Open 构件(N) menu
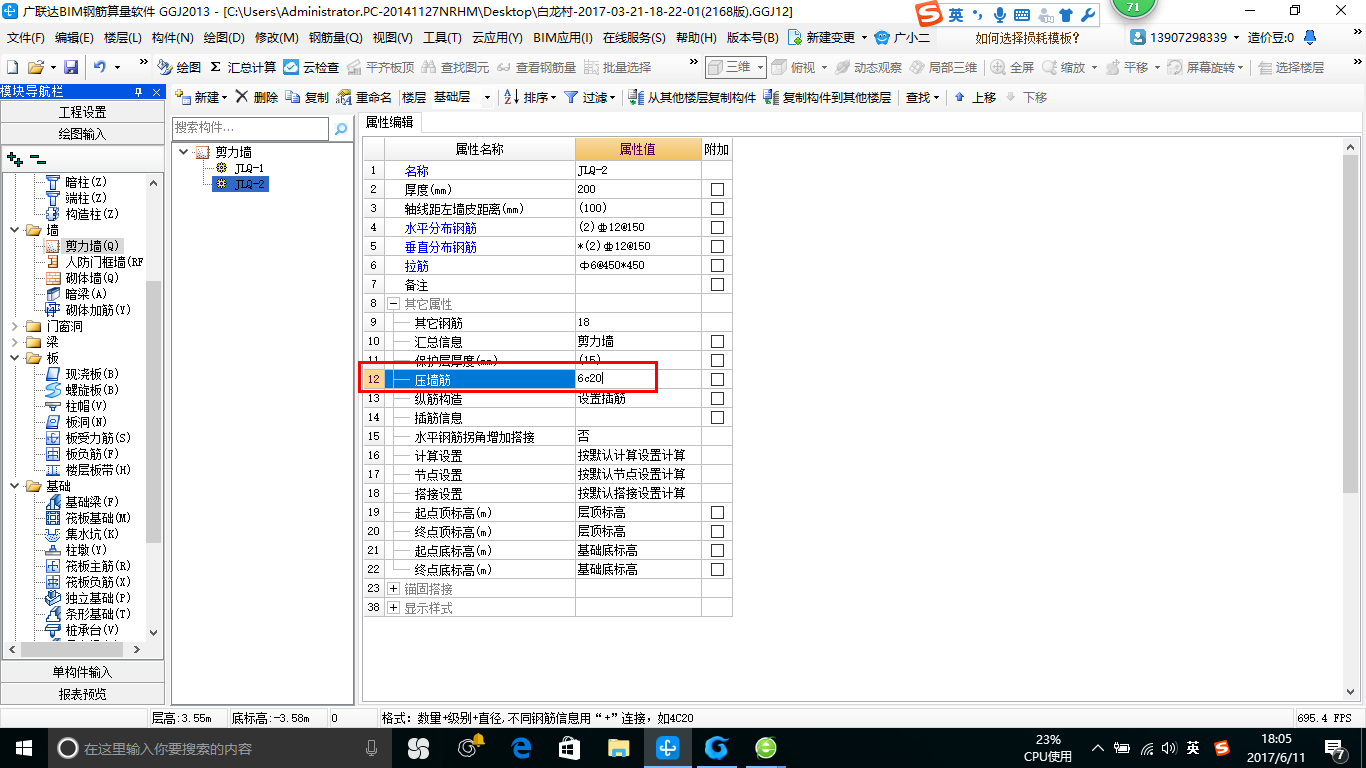Image resolution: width=1366 pixels, height=768 pixels. click(x=173, y=38)
